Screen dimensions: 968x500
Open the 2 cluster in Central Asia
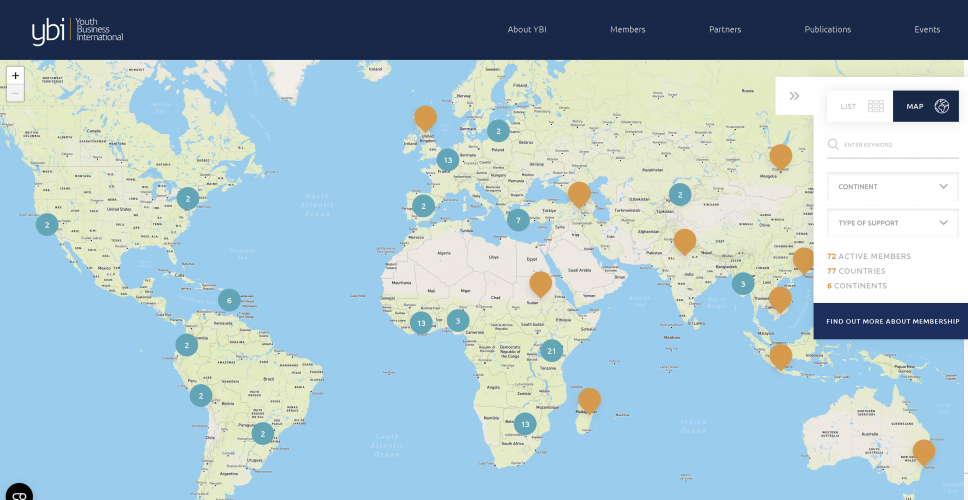point(680,194)
